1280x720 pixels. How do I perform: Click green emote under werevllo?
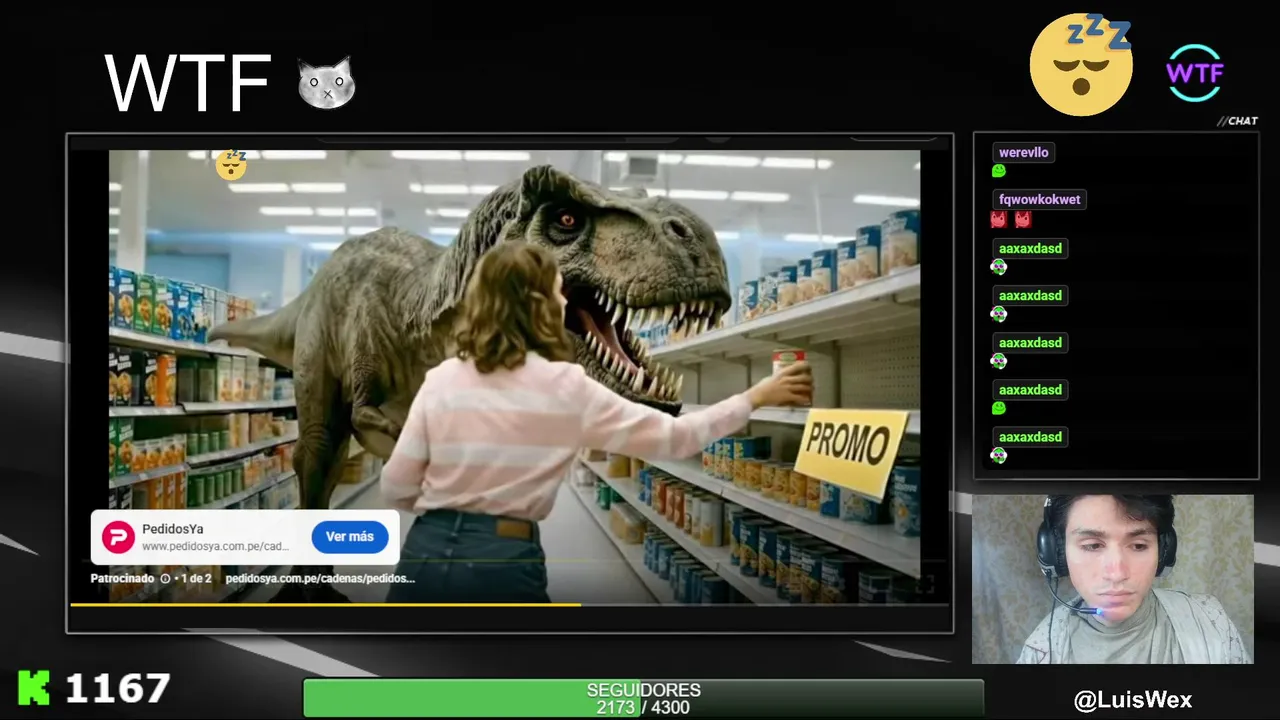tap(998, 171)
